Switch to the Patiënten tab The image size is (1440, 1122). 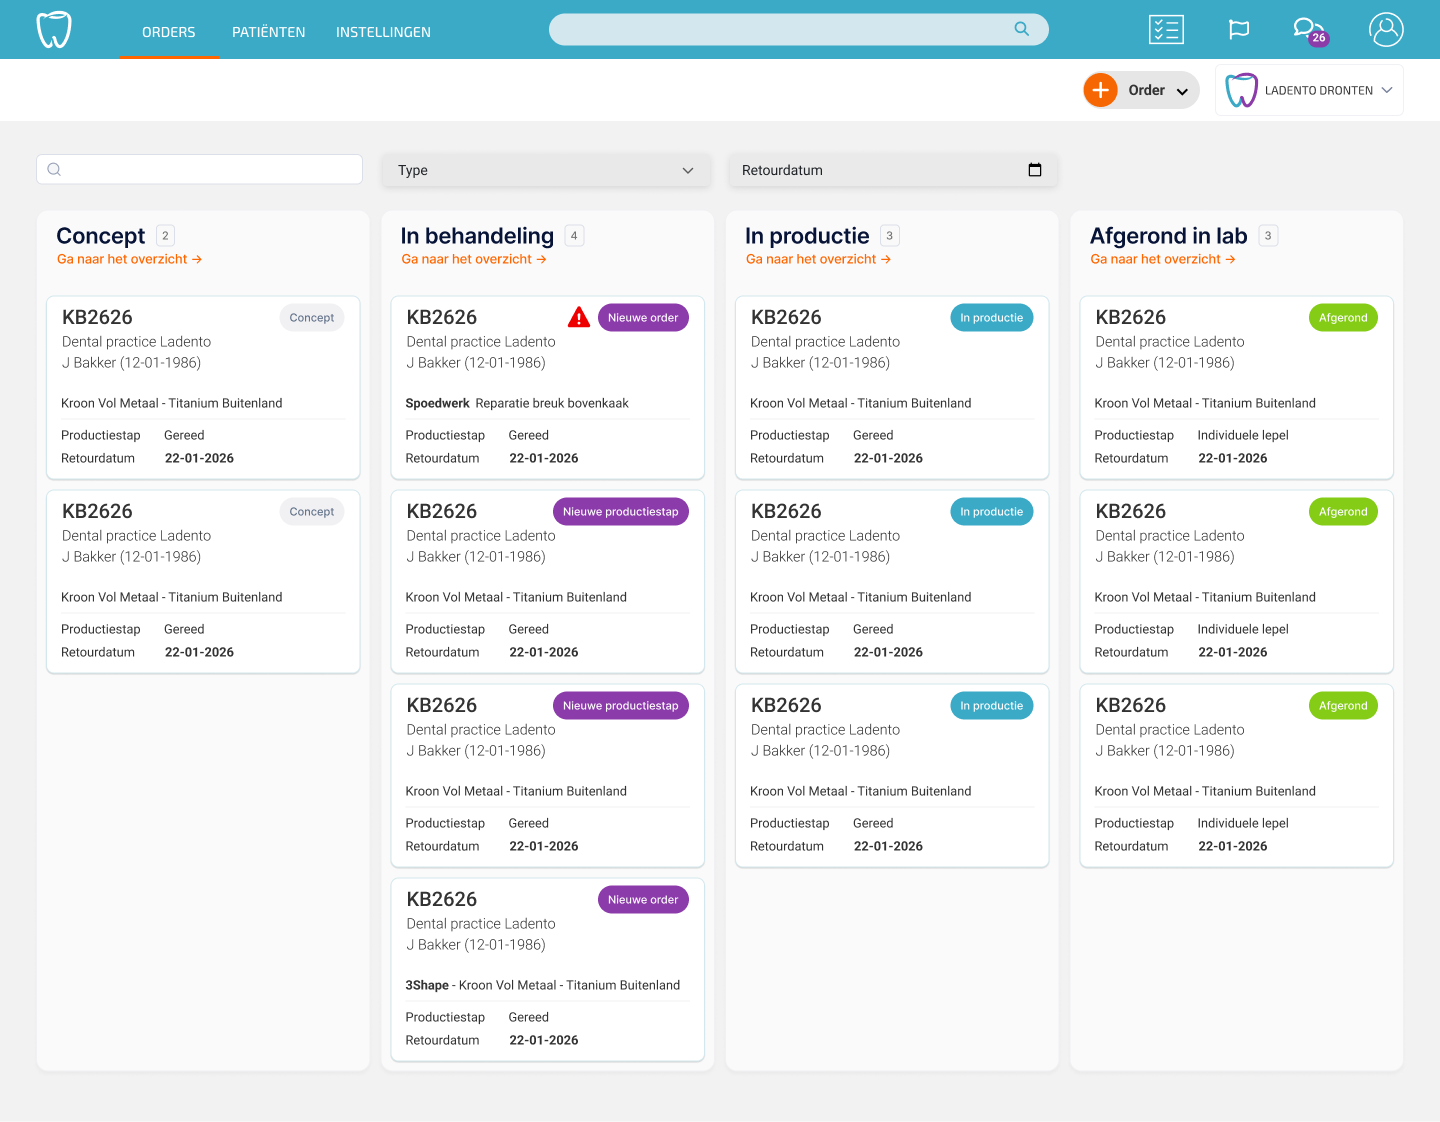[x=268, y=32]
